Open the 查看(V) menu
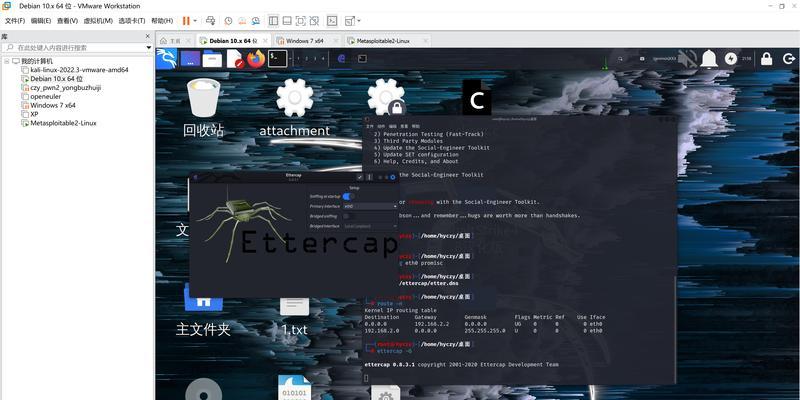 point(67,21)
